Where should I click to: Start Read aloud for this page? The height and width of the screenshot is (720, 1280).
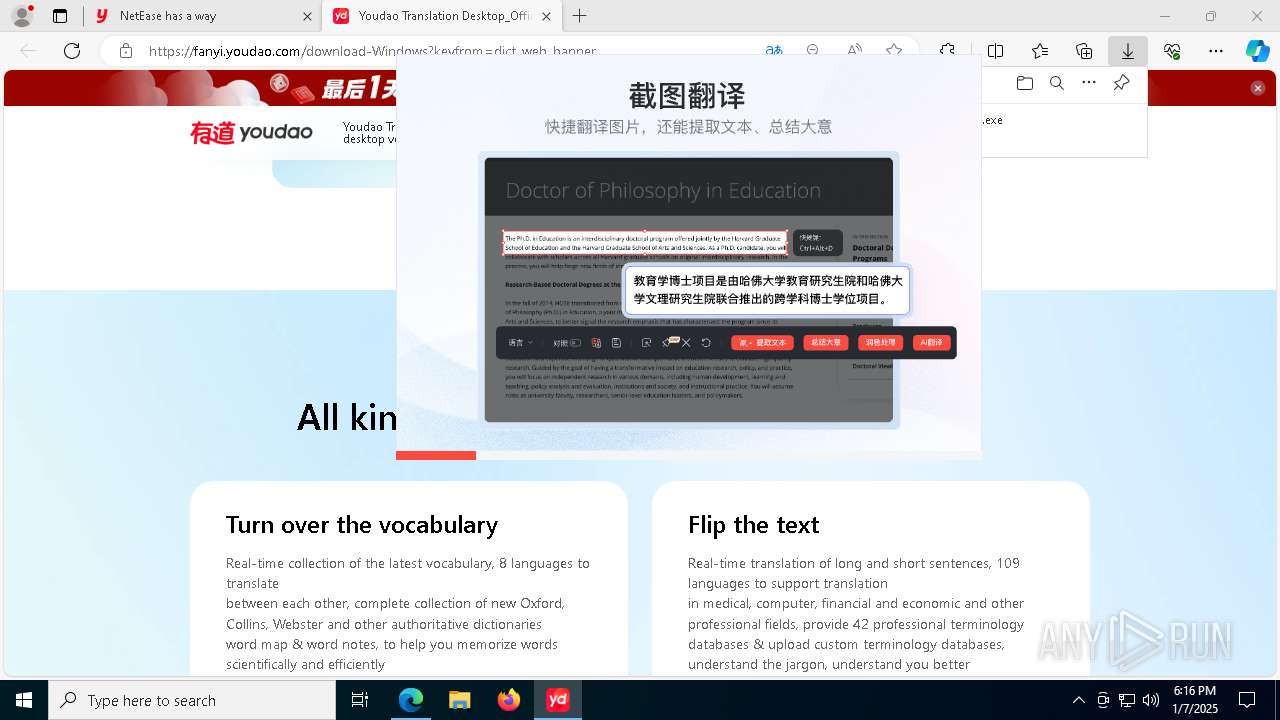click(x=854, y=51)
